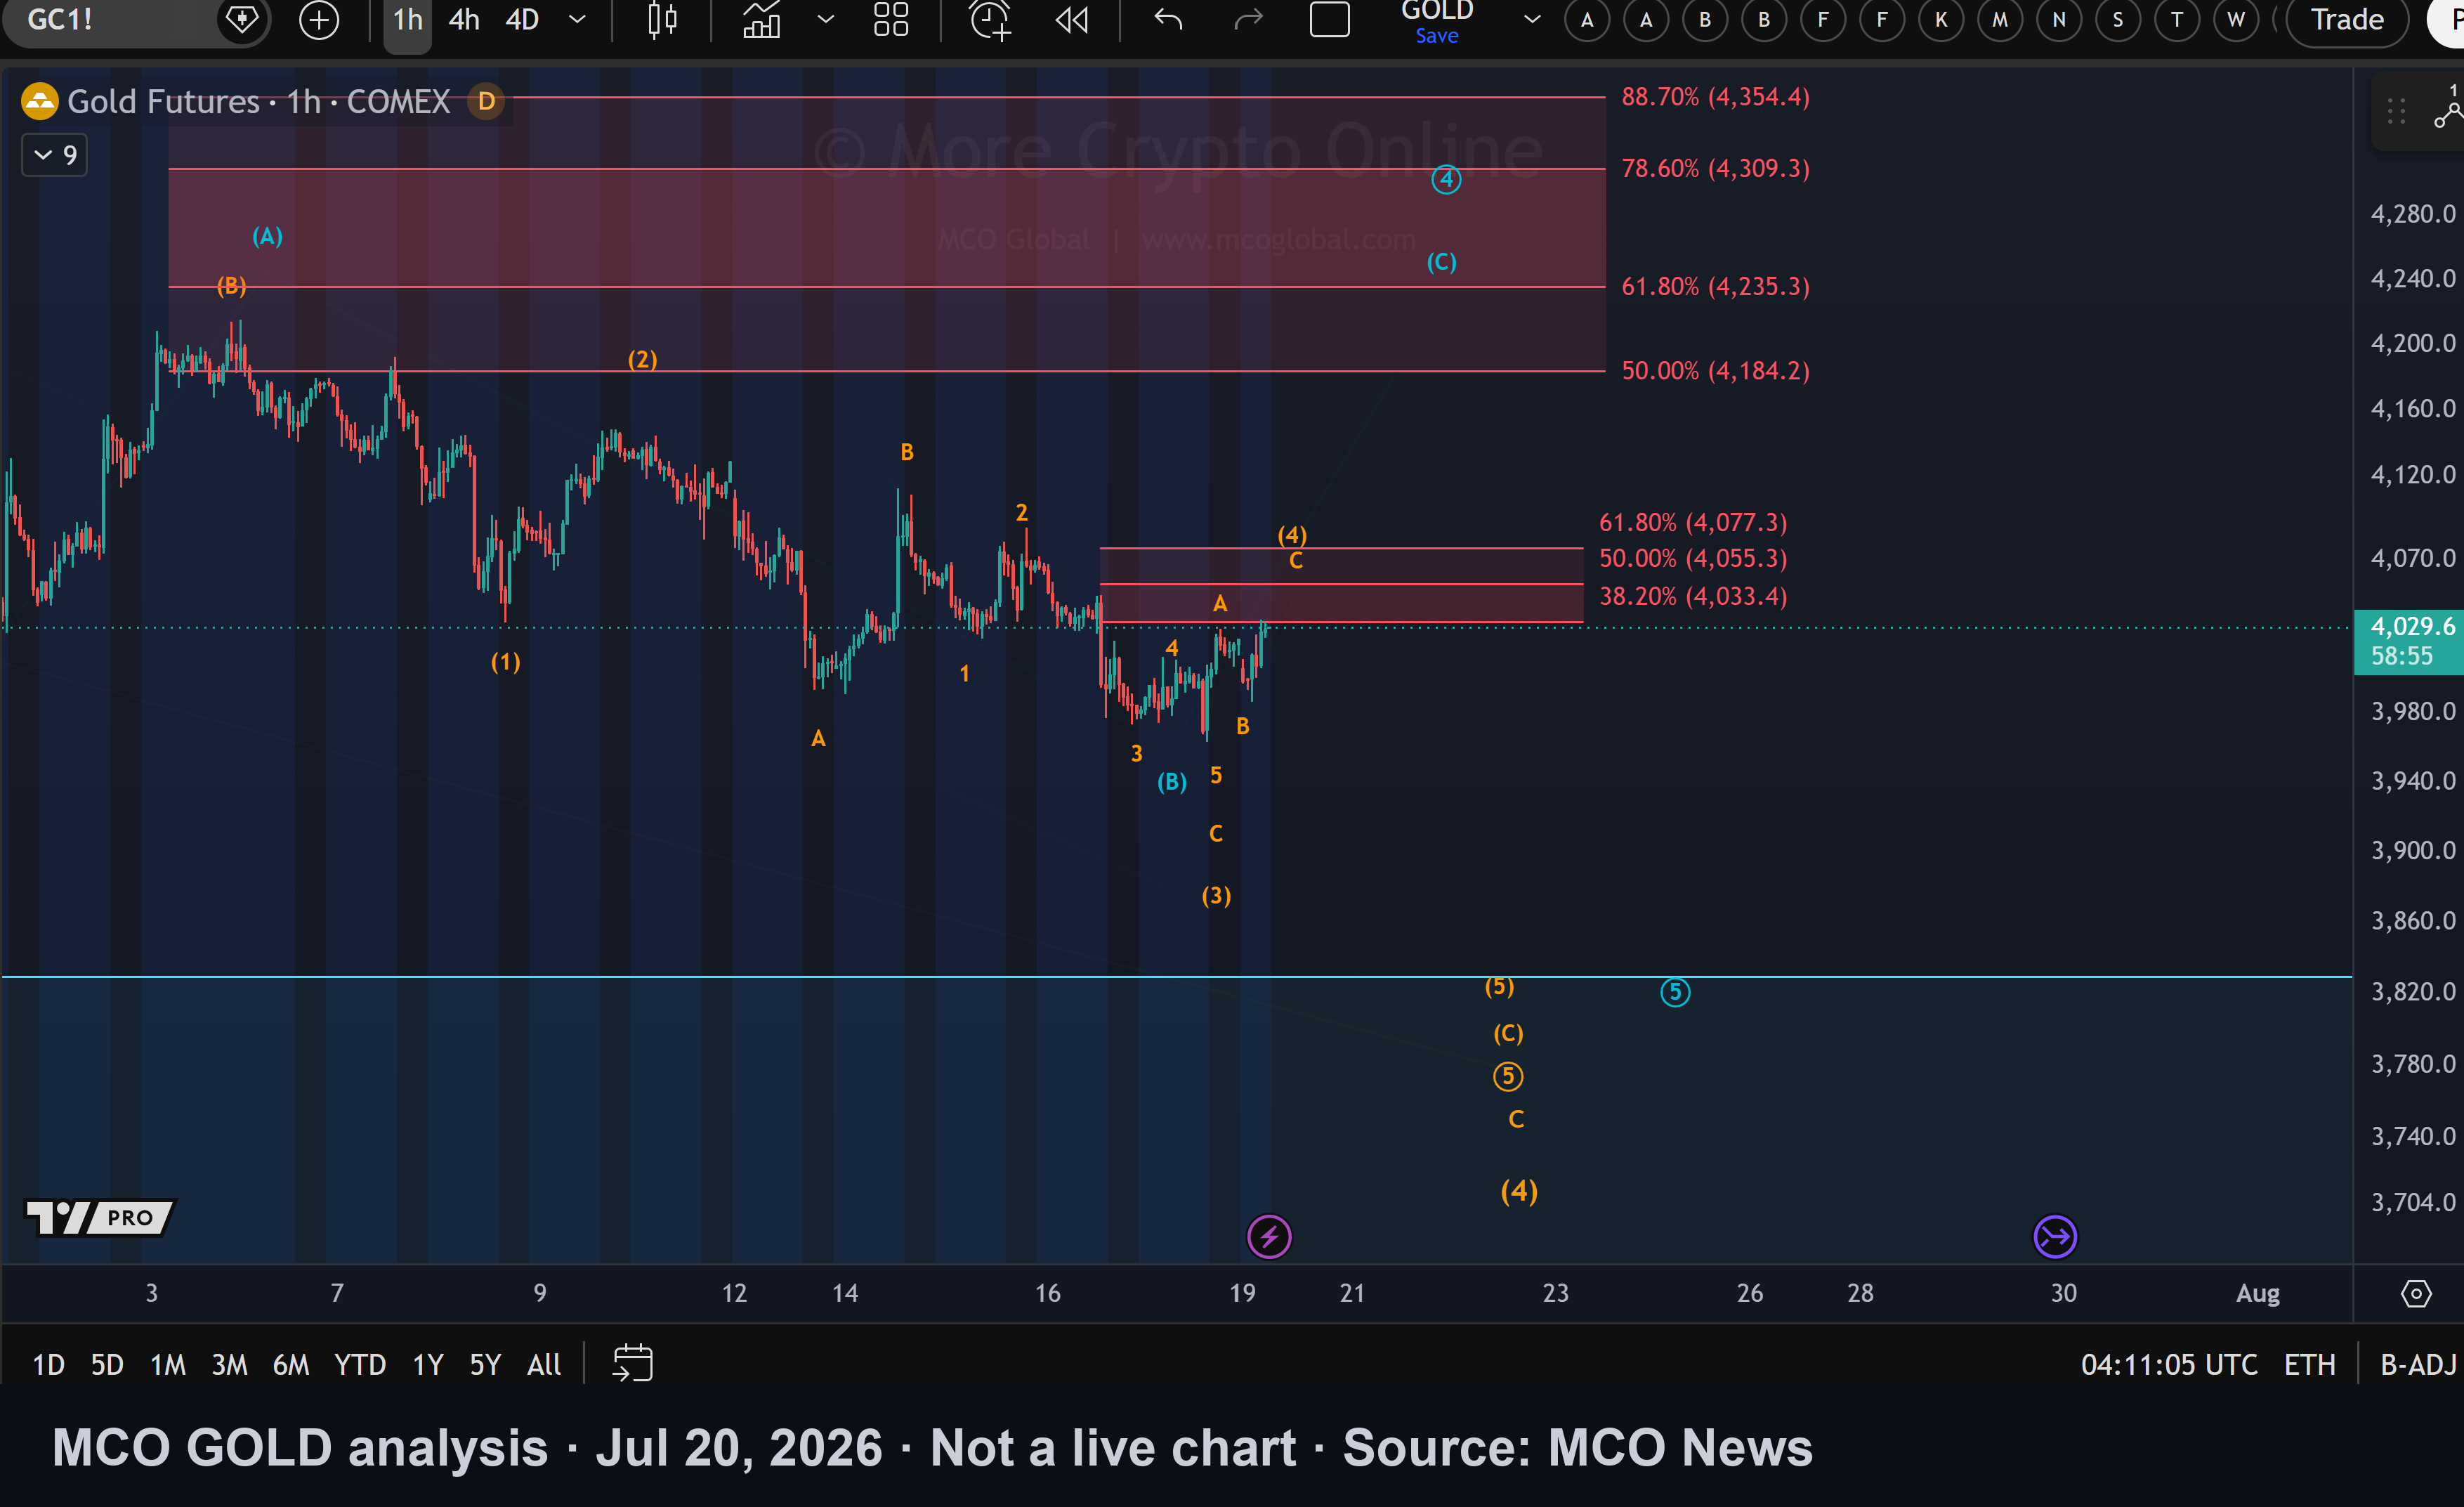Open timezone menu at 04:11:05 UTC
Viewport: 2464px width, 1507px height.
[x=2169, y=1364]
